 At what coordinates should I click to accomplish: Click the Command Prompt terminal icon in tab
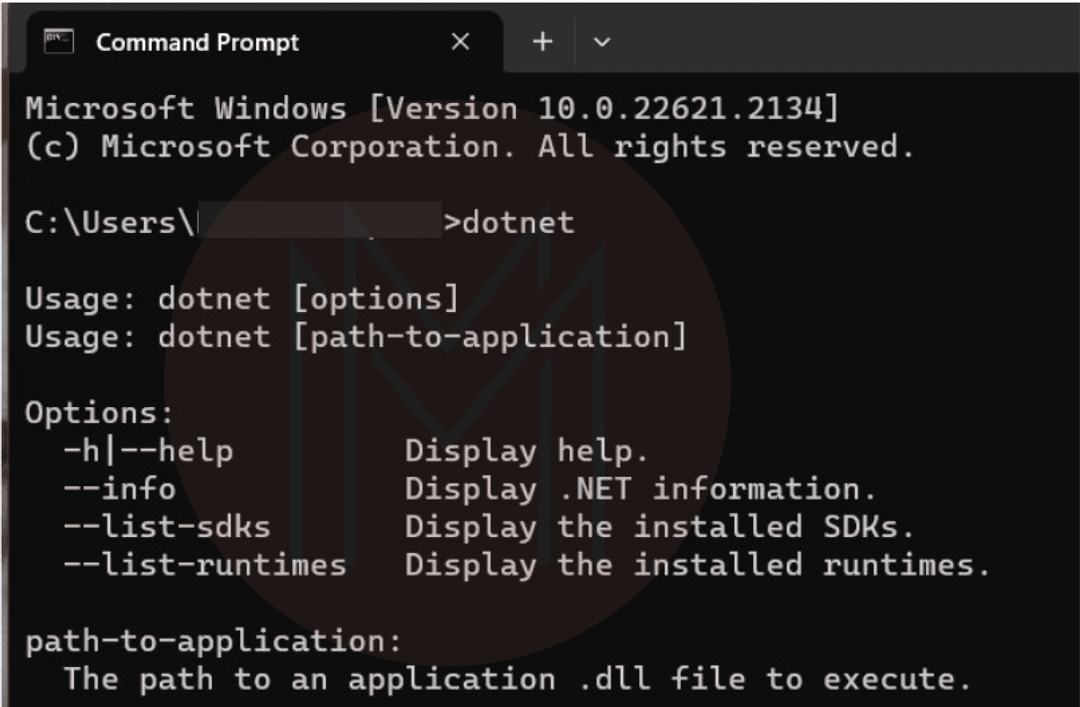click(x=59, y=42)
